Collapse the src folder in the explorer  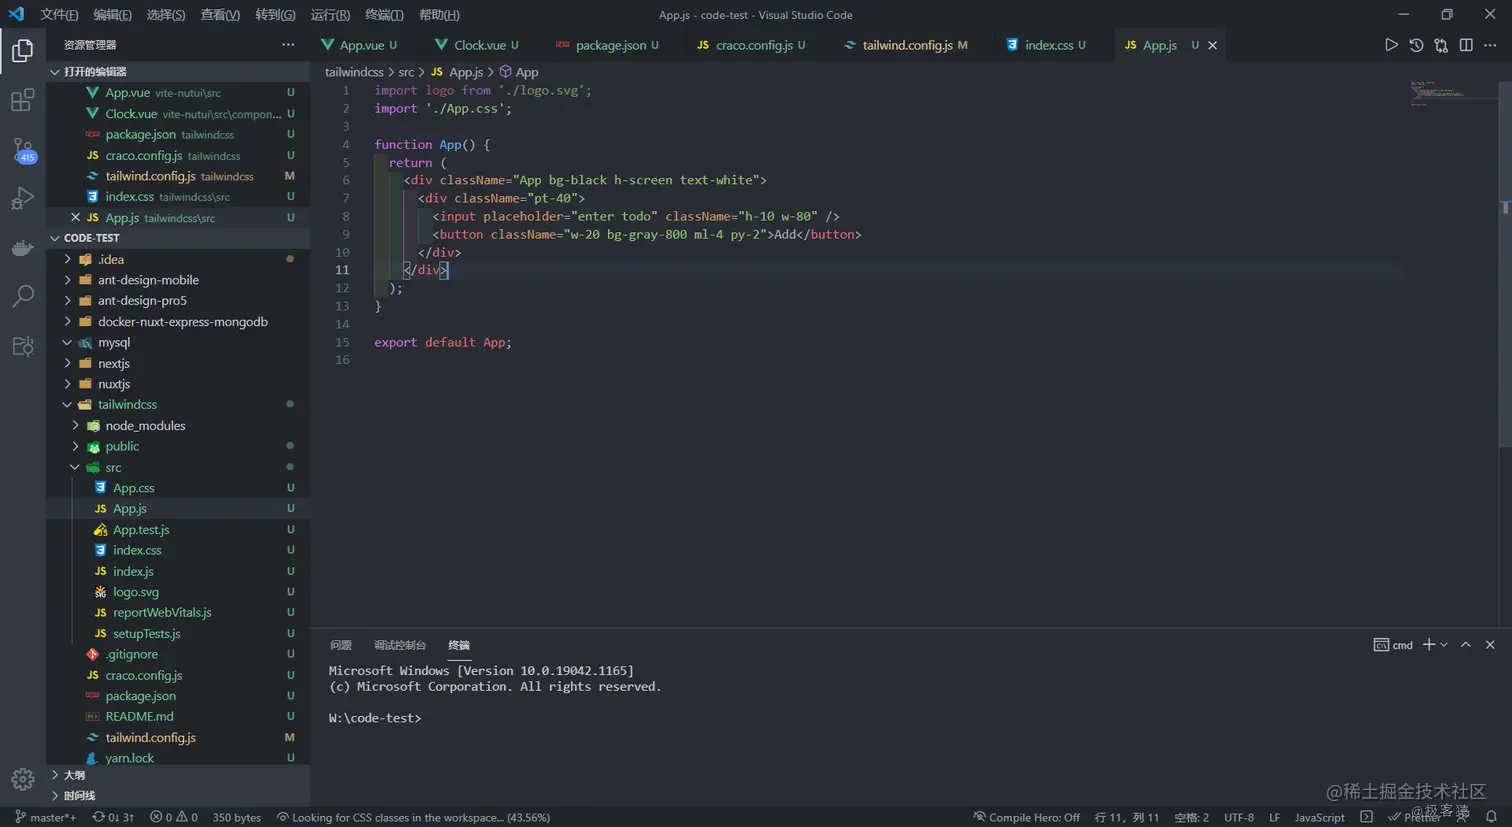click(75, 466)
